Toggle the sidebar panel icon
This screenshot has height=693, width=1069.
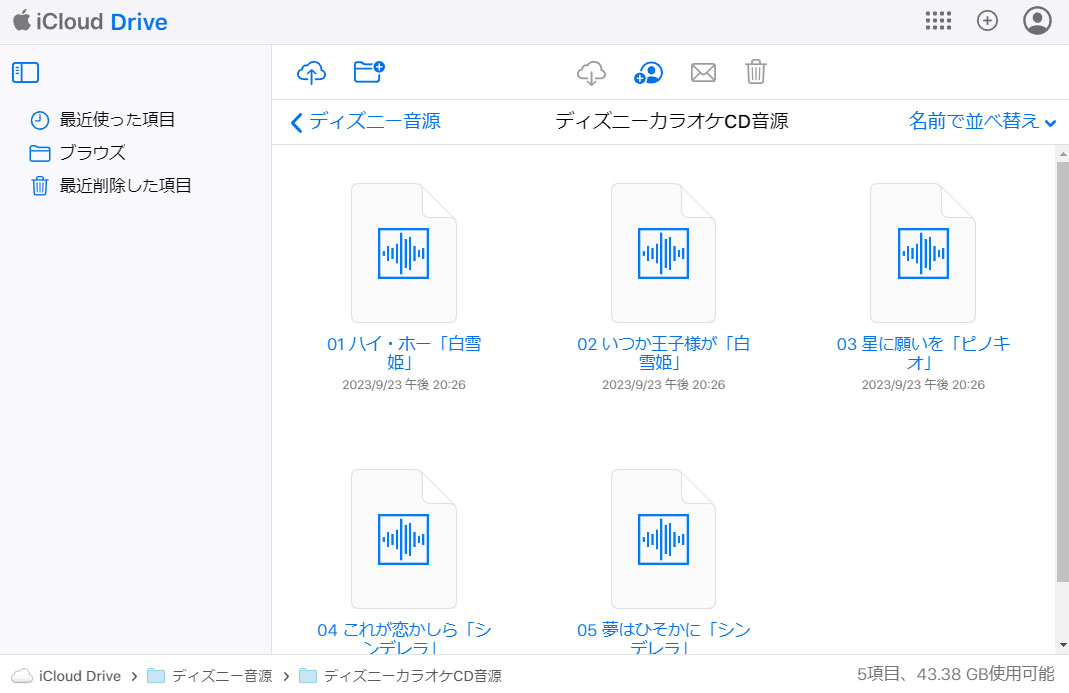[25, 72]
